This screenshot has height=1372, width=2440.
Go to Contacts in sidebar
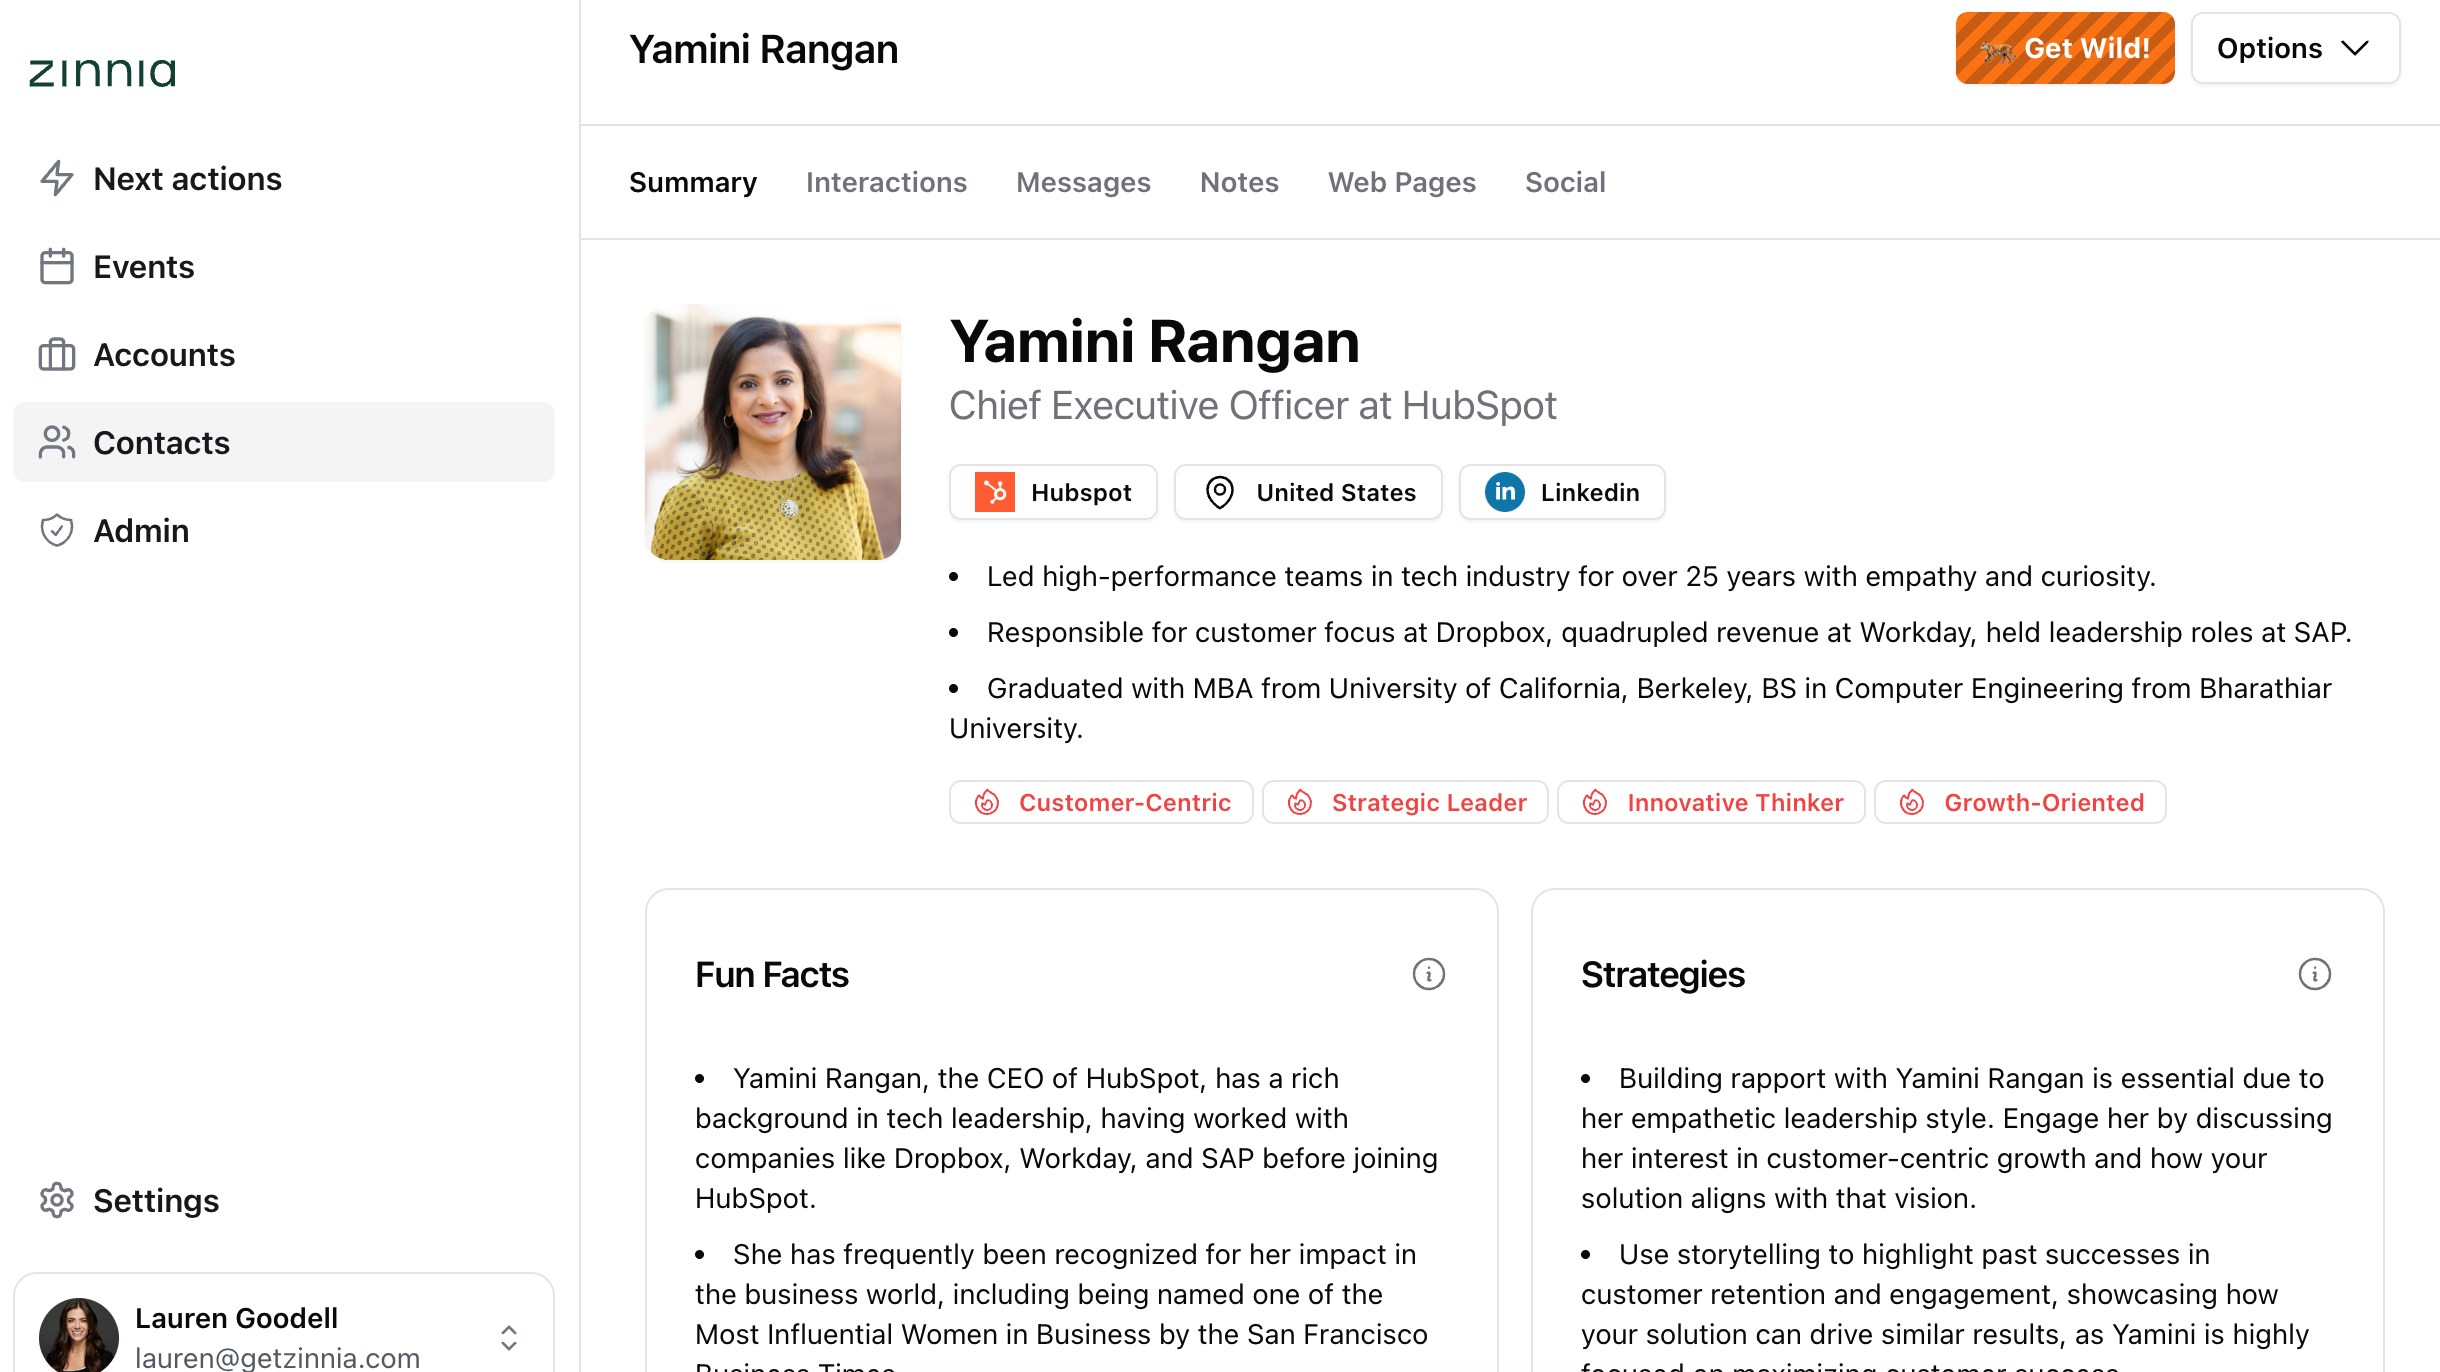point(284,443)
